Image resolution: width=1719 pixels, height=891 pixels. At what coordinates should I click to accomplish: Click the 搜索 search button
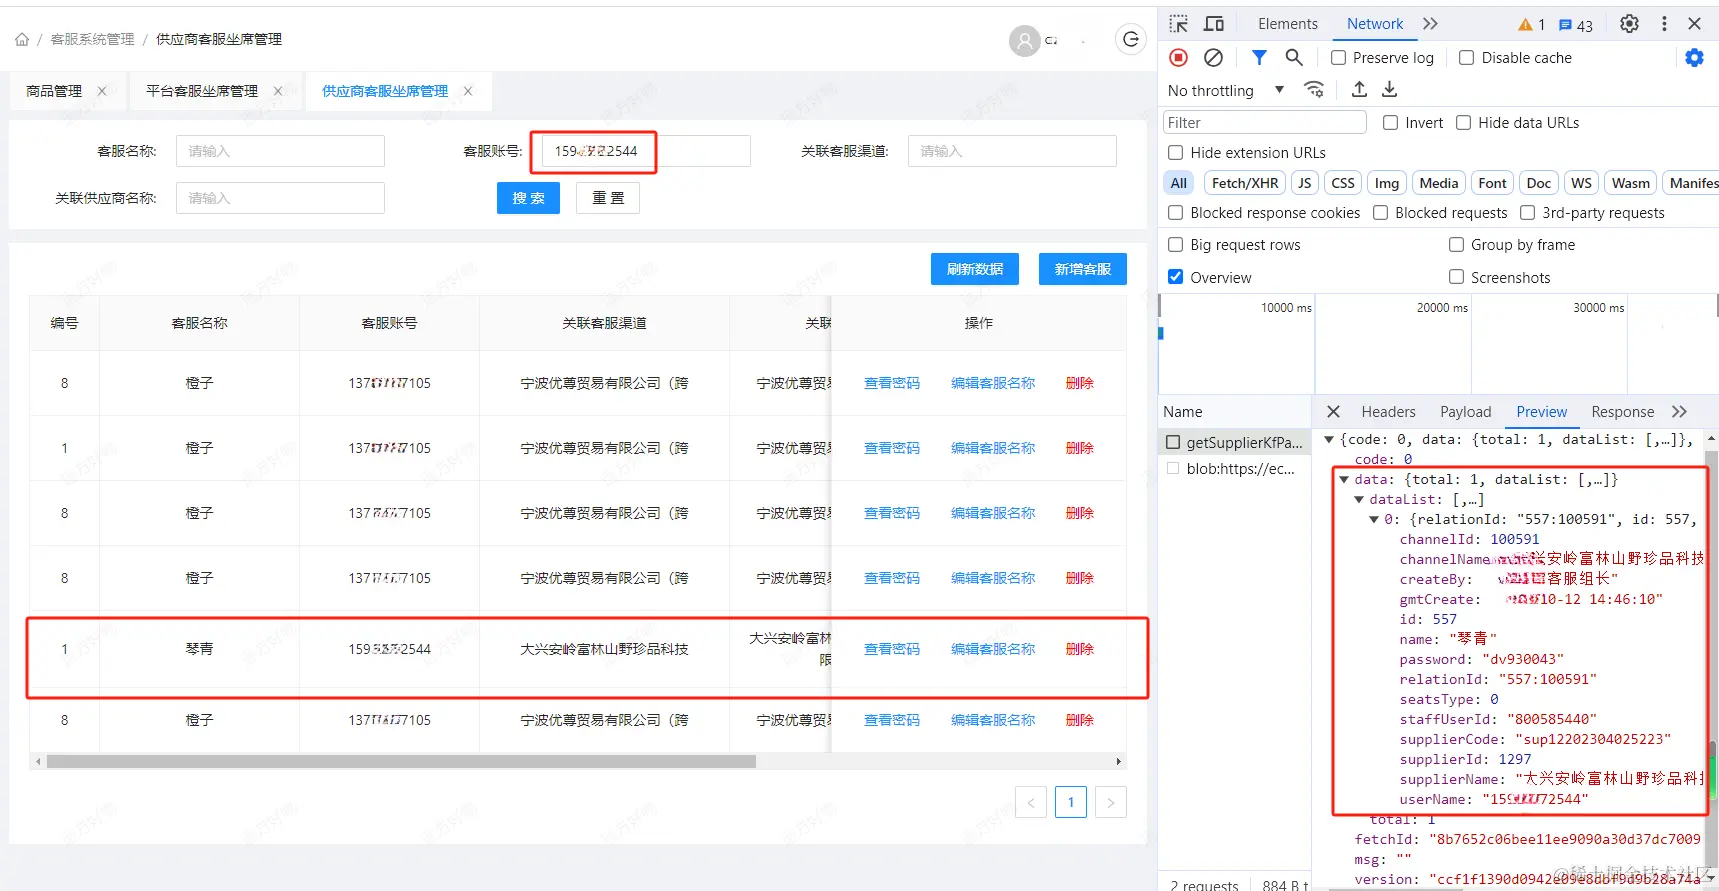[x=528, y=198]
